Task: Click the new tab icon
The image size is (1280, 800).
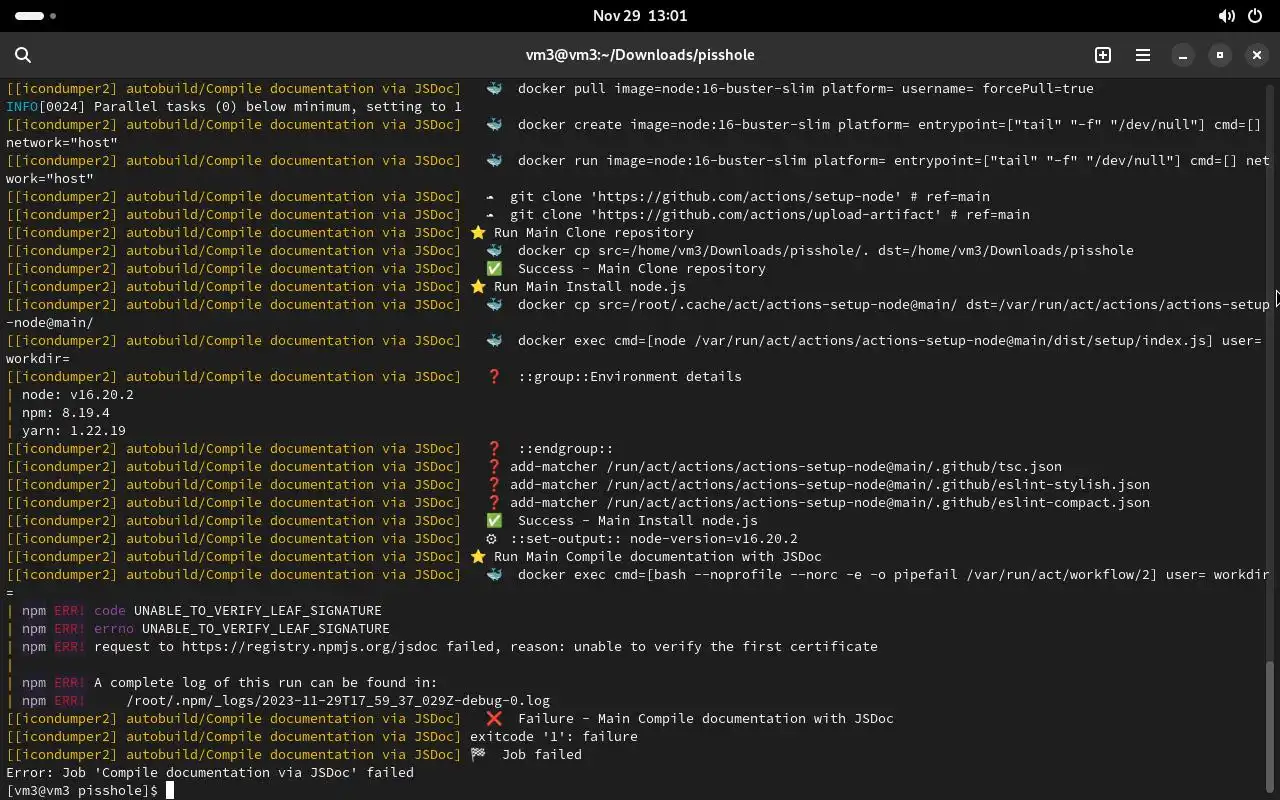Action: [x=1103, y=55]
